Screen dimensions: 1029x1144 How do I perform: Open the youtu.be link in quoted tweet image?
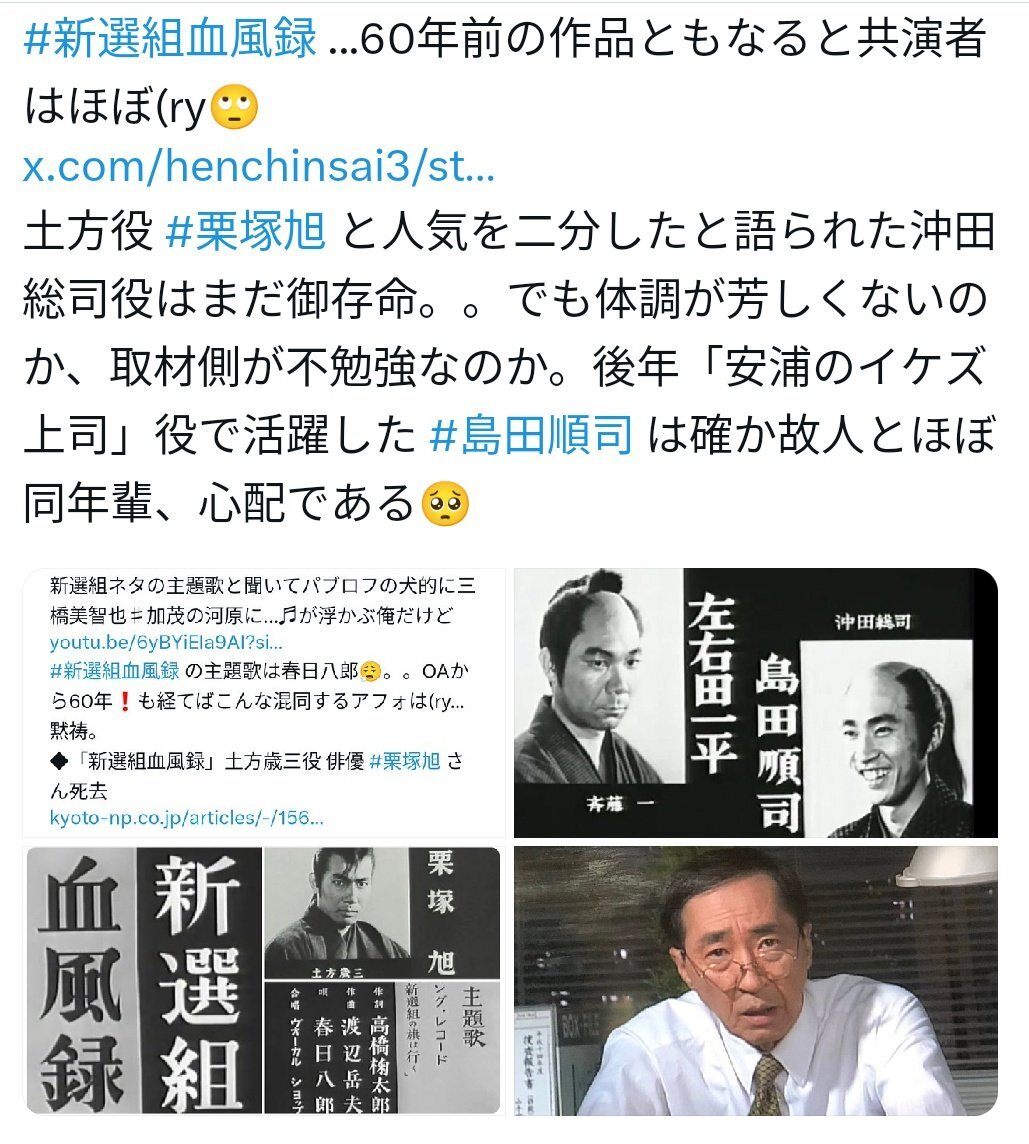click(x=166, y=643)
